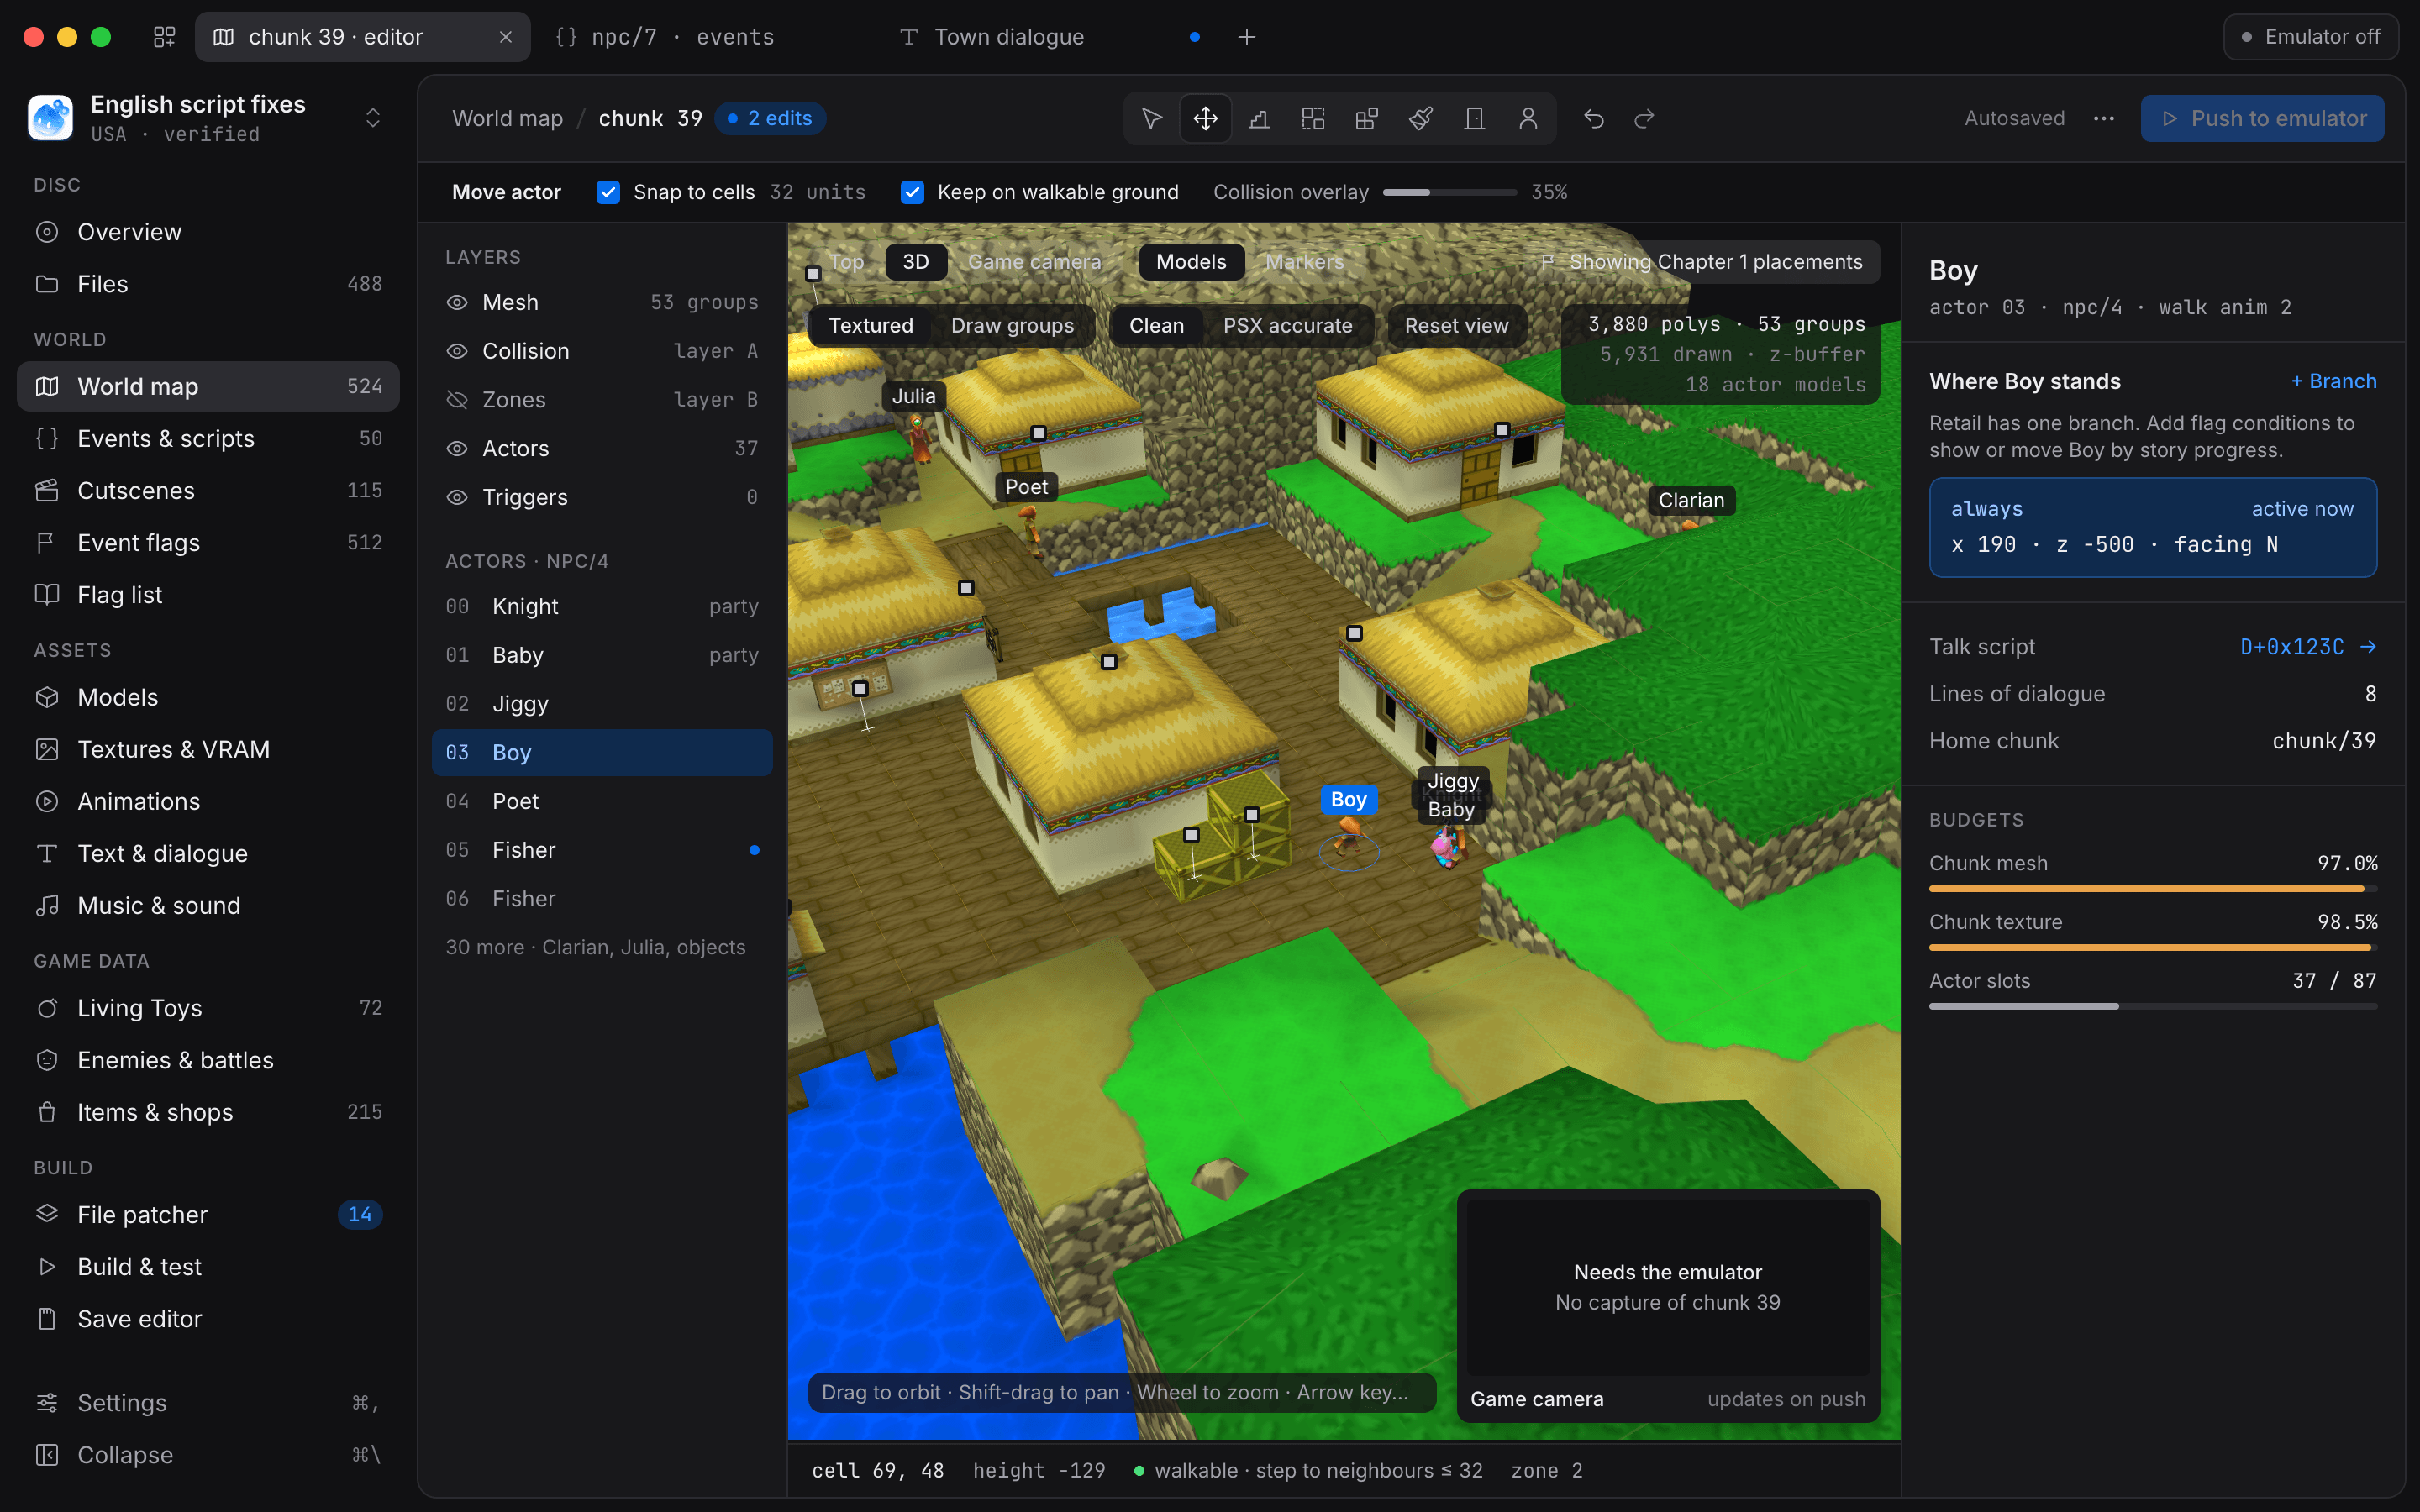The image size is (2420, 1512).
Task: Enable PSX accurate rendering mode
Action: pos(1287,326)
